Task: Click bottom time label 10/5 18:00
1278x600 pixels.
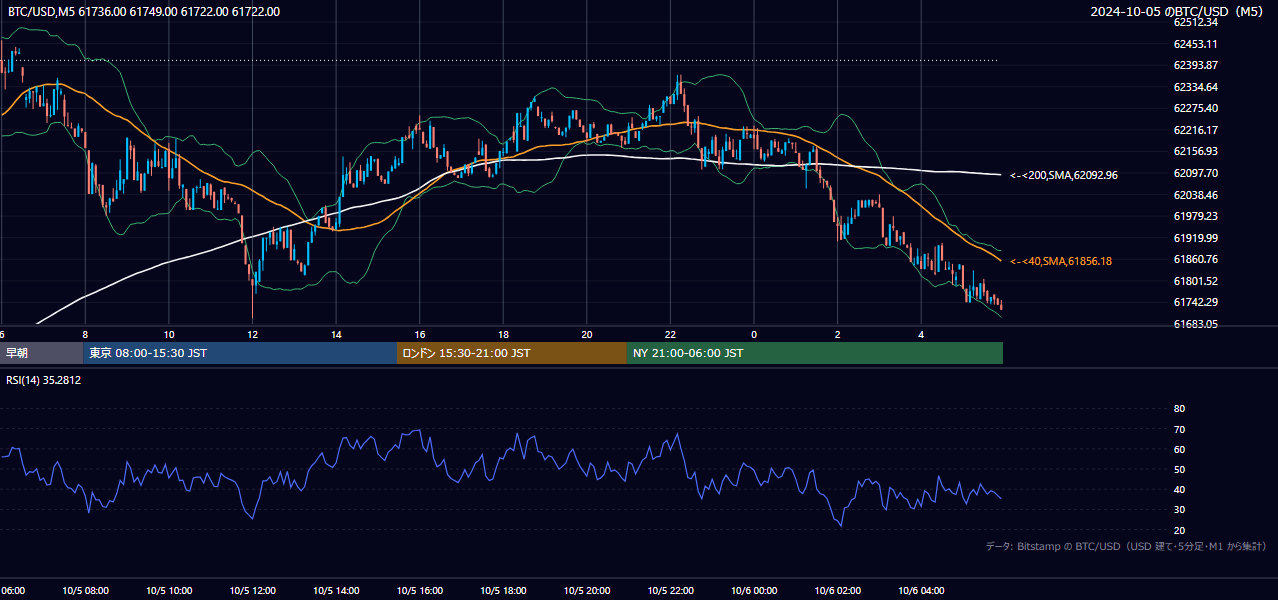Action: pos(503,591)
